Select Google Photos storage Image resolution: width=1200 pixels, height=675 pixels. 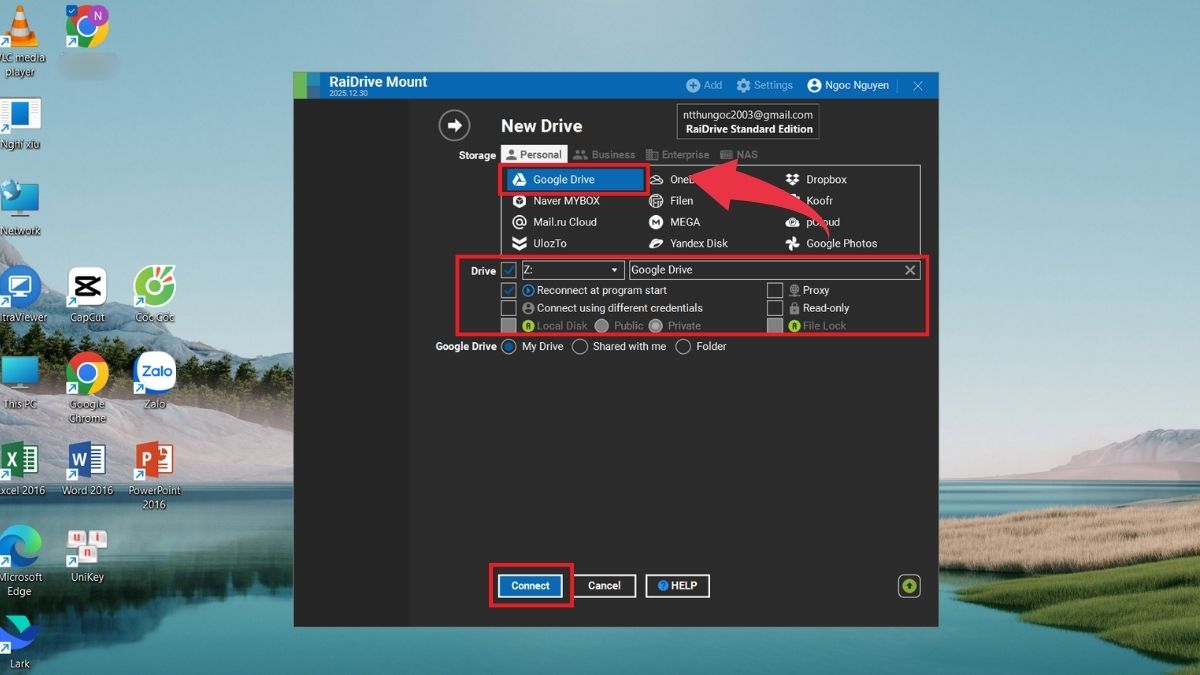tap(831, 243)
